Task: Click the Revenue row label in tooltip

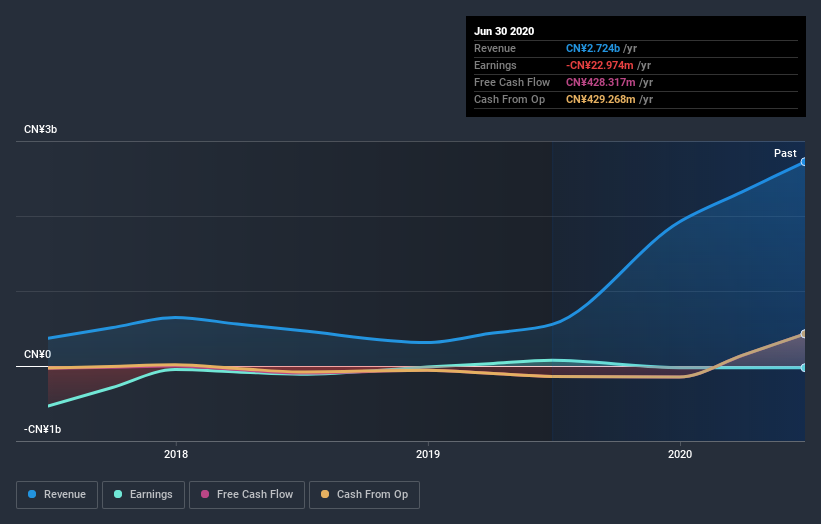Action: click(495, 48)
